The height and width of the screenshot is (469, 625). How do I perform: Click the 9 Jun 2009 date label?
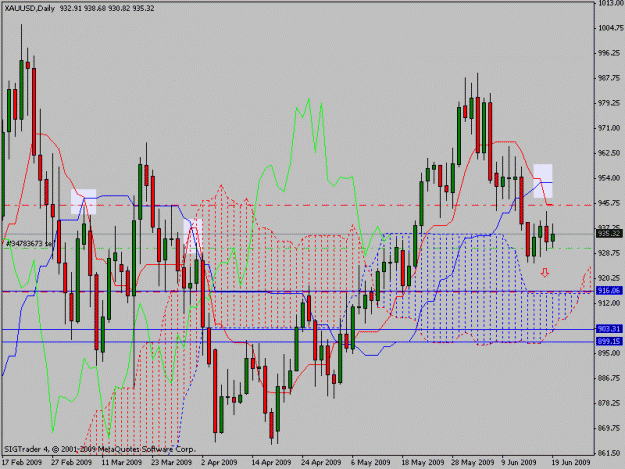click(519, 463)
